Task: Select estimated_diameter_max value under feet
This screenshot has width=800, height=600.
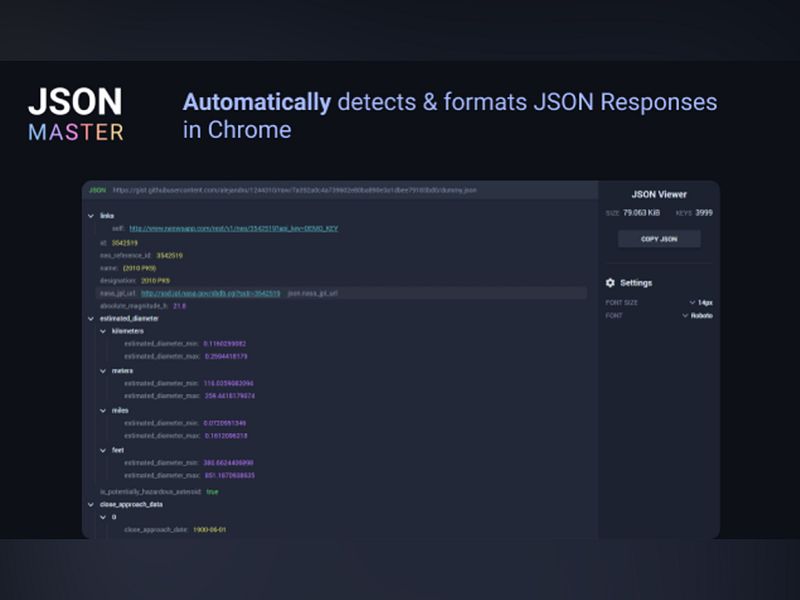Action: (x=230, y=476)
